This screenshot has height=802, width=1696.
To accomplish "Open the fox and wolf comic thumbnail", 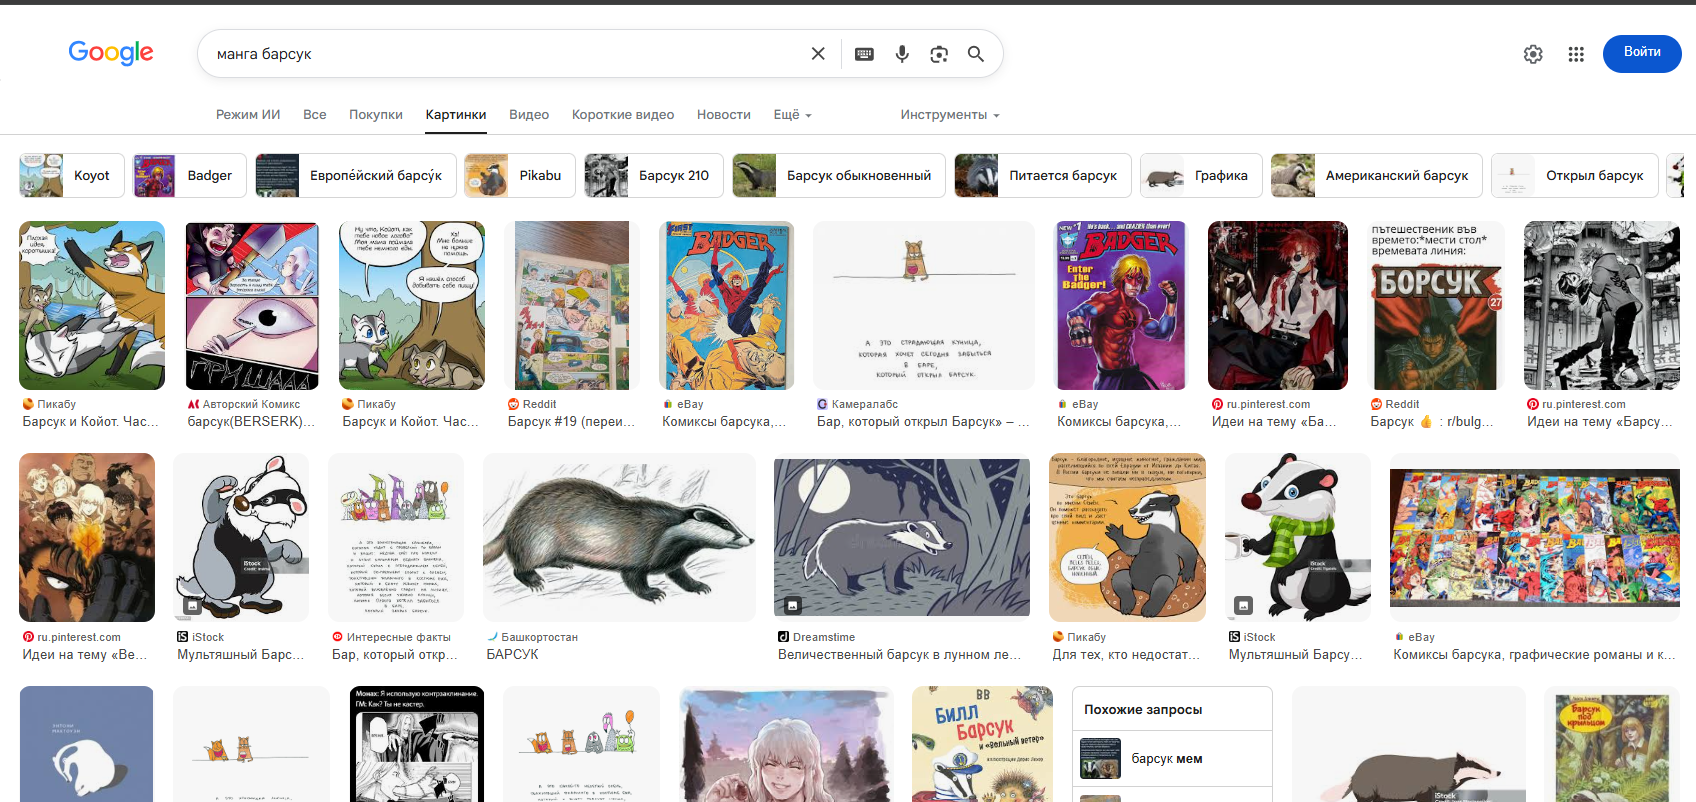I will (92, 305).
